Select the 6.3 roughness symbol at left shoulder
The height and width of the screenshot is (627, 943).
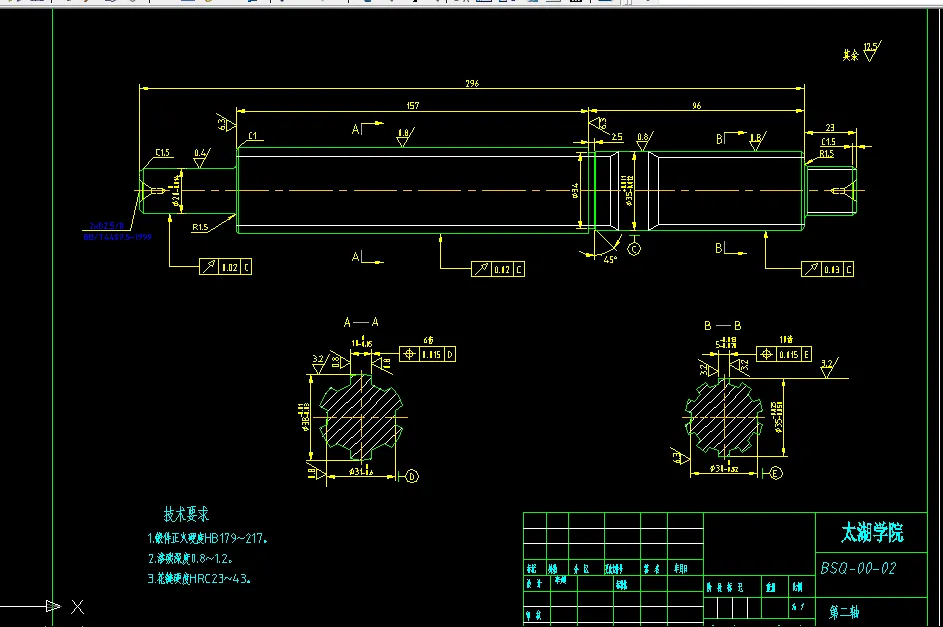point(226,122)
